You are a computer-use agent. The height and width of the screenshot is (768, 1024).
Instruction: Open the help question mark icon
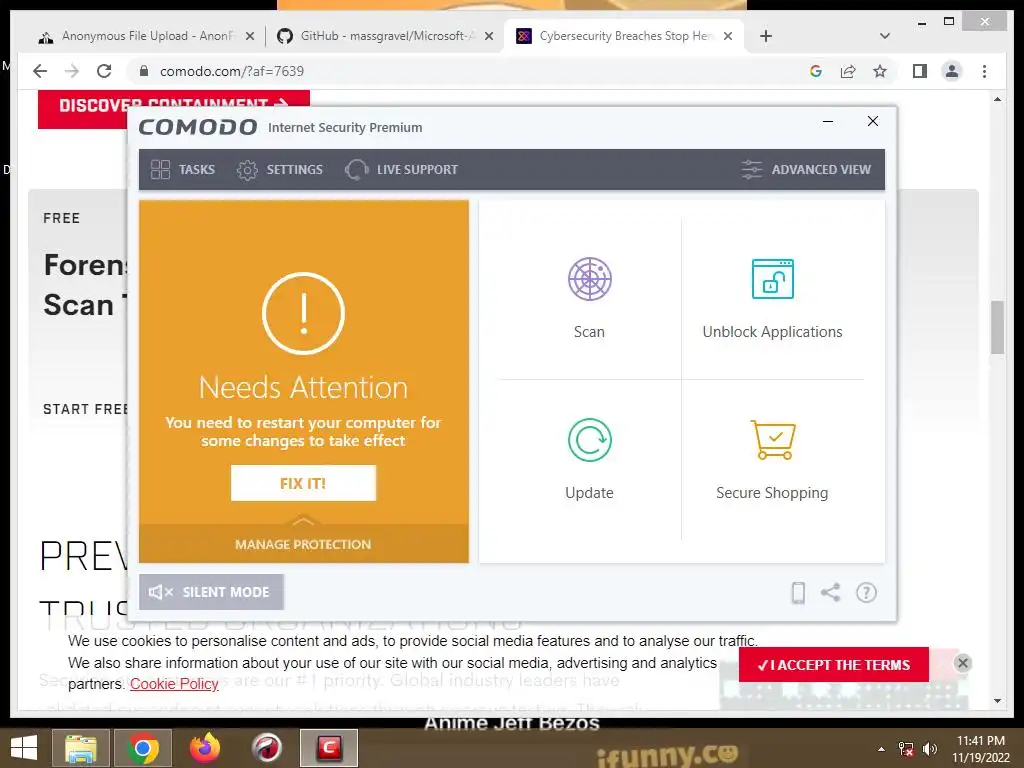click(866, 593)
